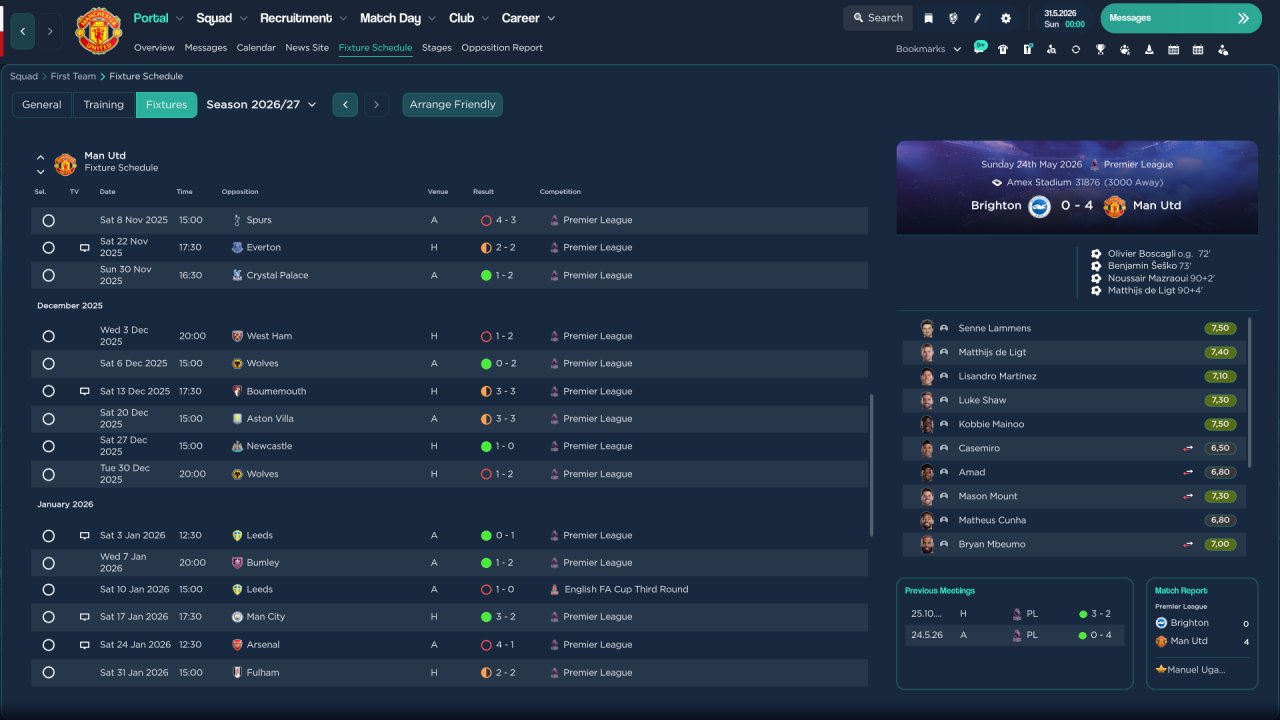Select the Bournemouth fixture radio button
The width and height of the screenshot is (1280, 720).
[x=48, y=391]
